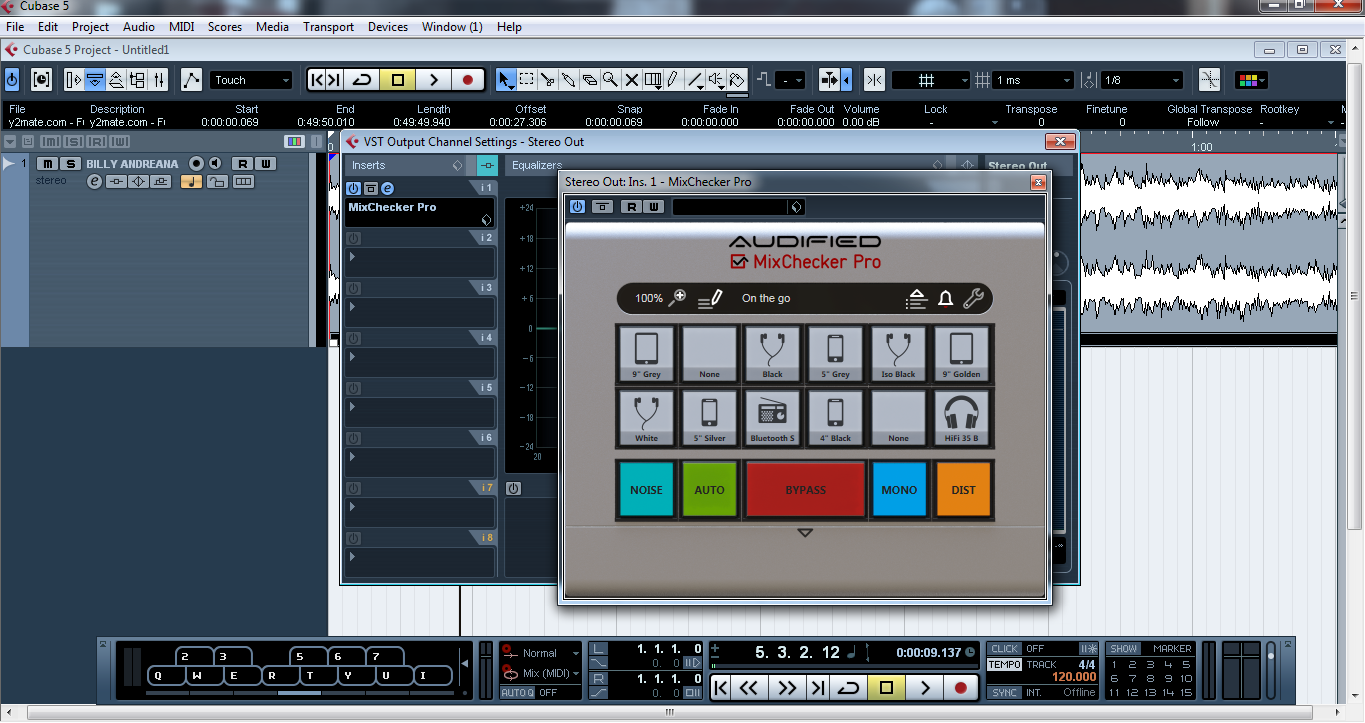Screen dimensions: 1365x723
Task: Open the Audio menu
Action: point(139,27)
